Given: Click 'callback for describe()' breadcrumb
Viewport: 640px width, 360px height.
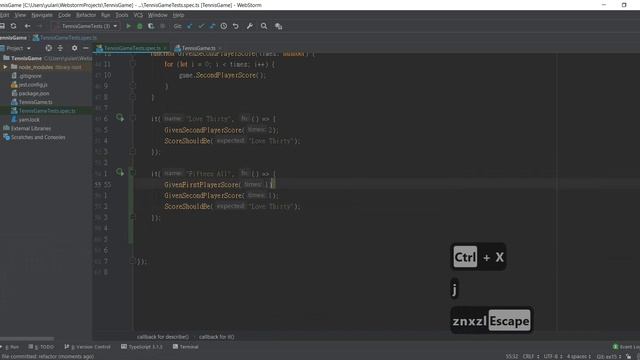Looking at the screenshot, I should point(162,337).
